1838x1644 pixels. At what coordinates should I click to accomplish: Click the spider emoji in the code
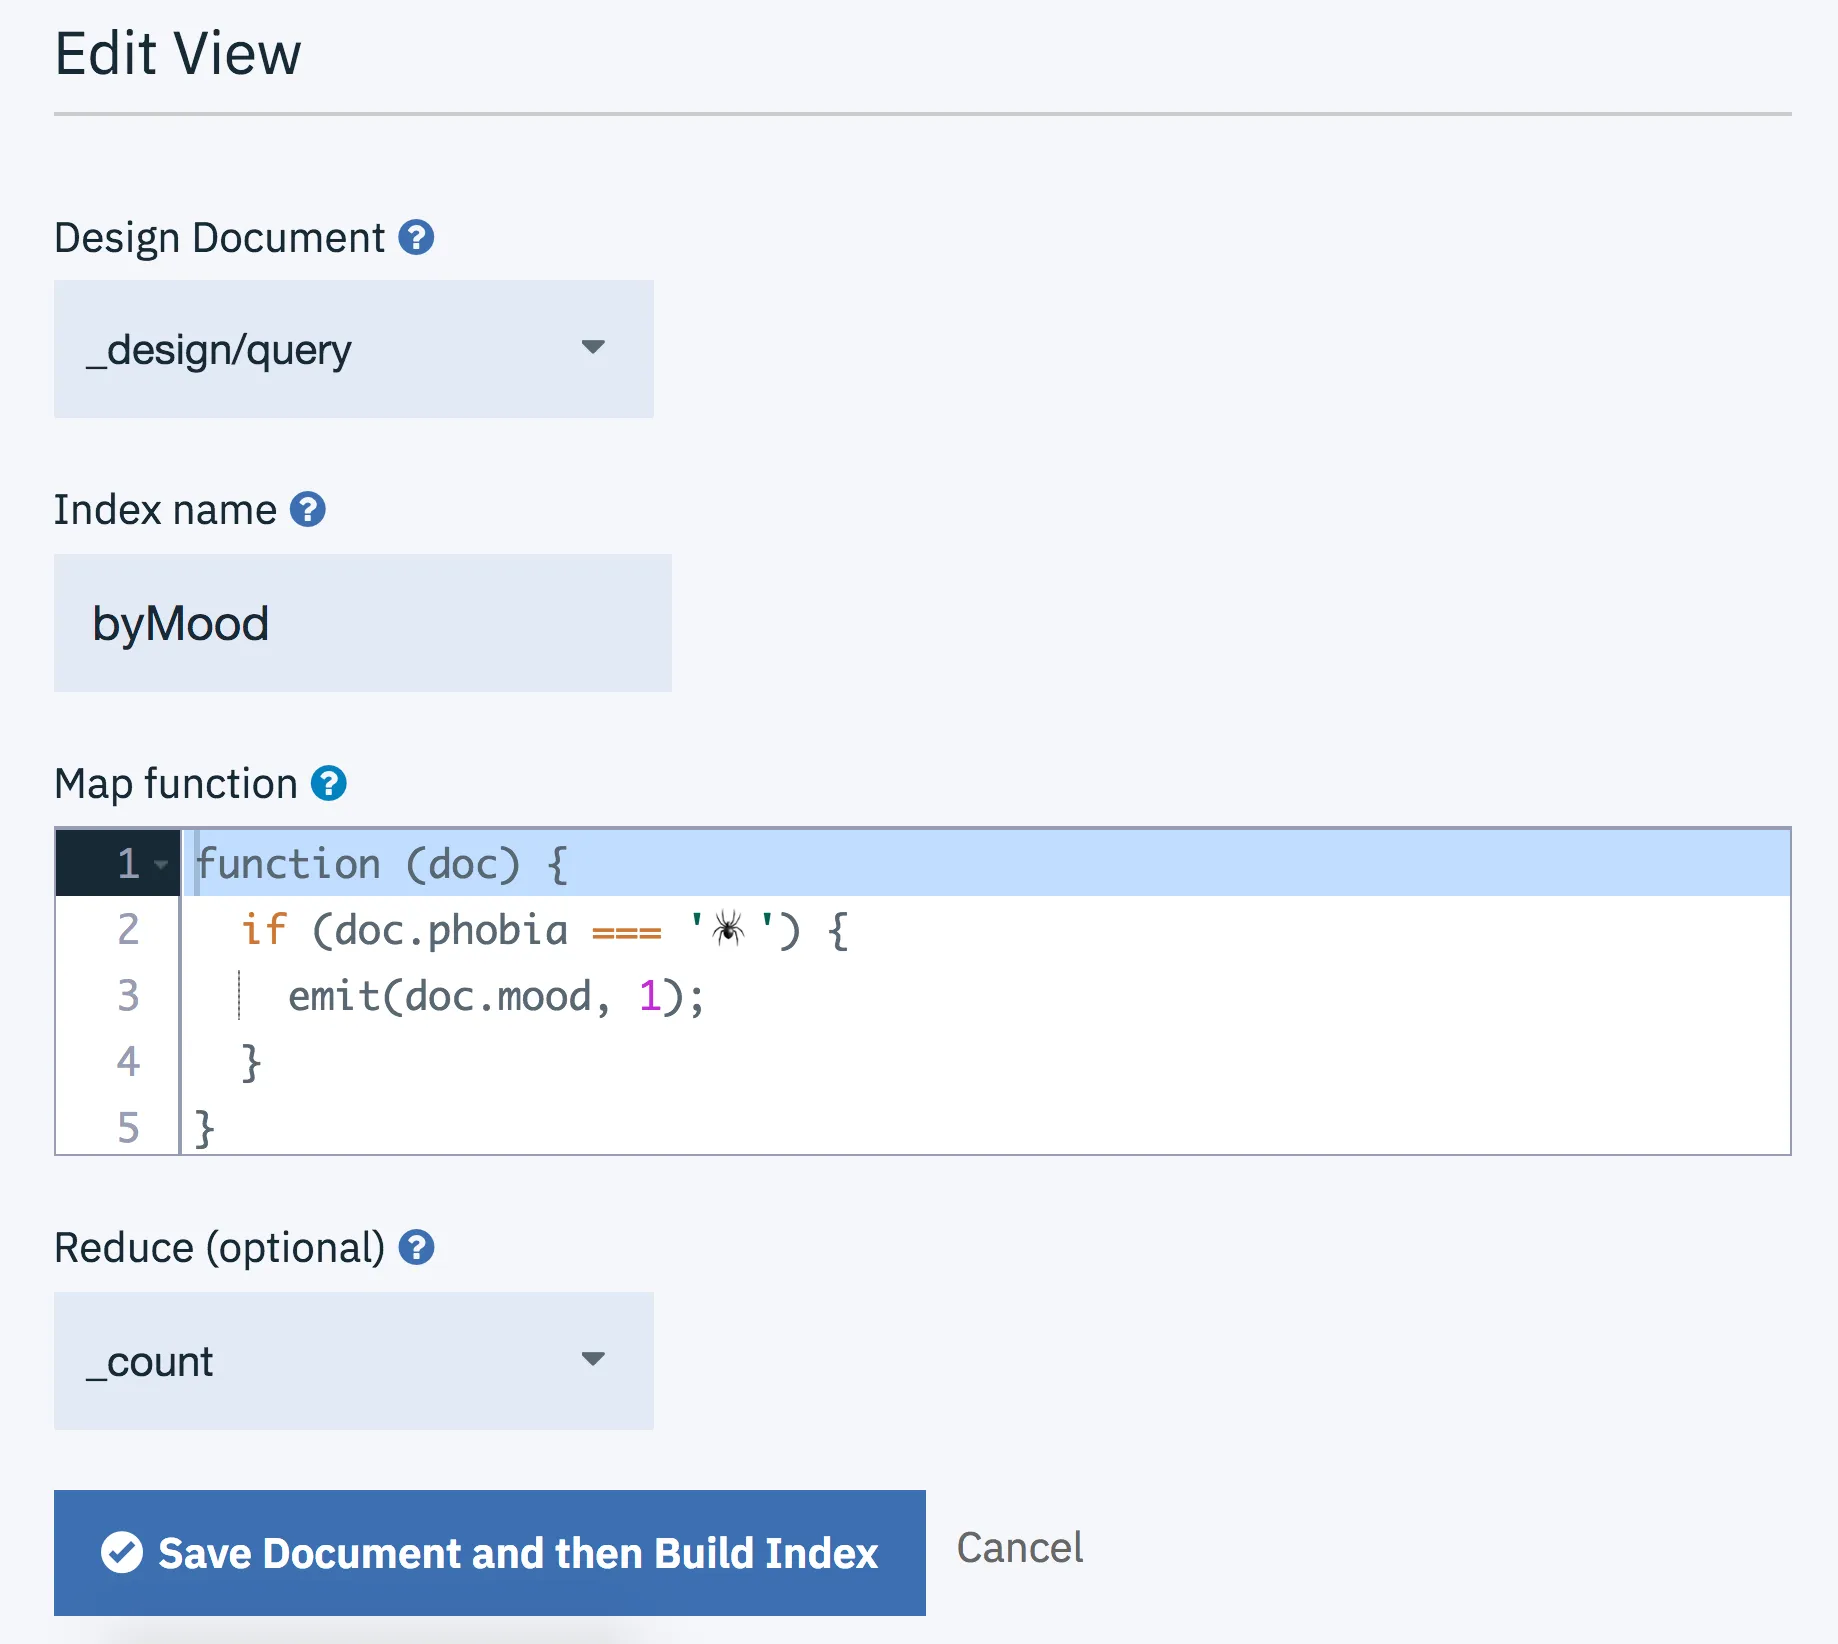728,930
